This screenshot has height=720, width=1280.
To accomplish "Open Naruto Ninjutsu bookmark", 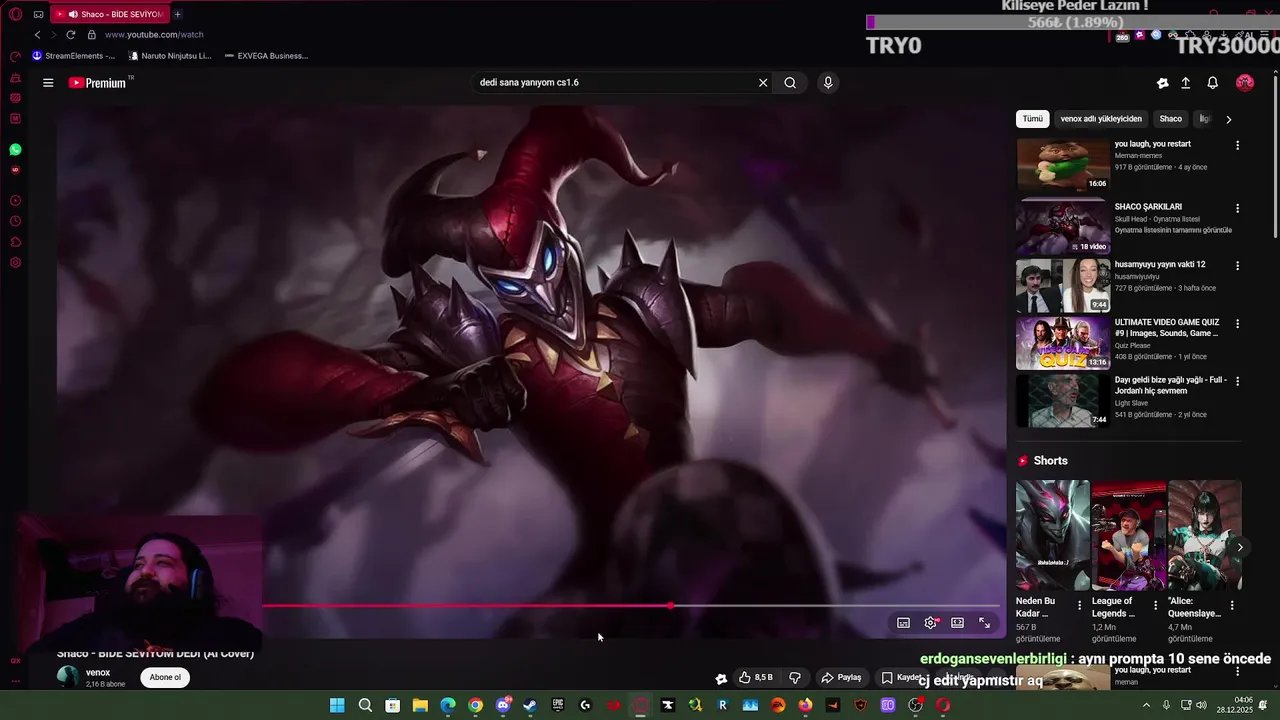I will pos(170,56).
